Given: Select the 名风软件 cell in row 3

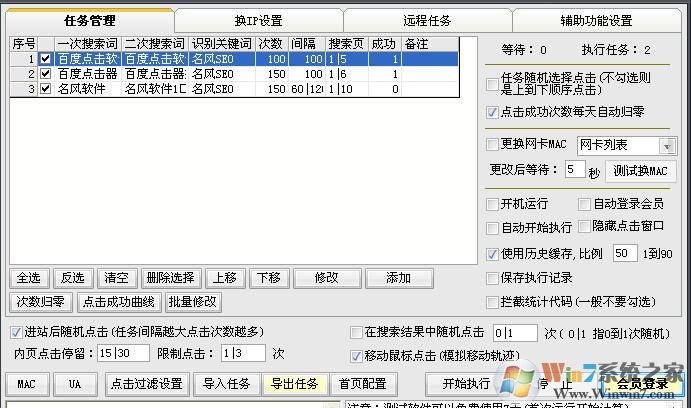Looking at the screenshot, I should 88,89.
